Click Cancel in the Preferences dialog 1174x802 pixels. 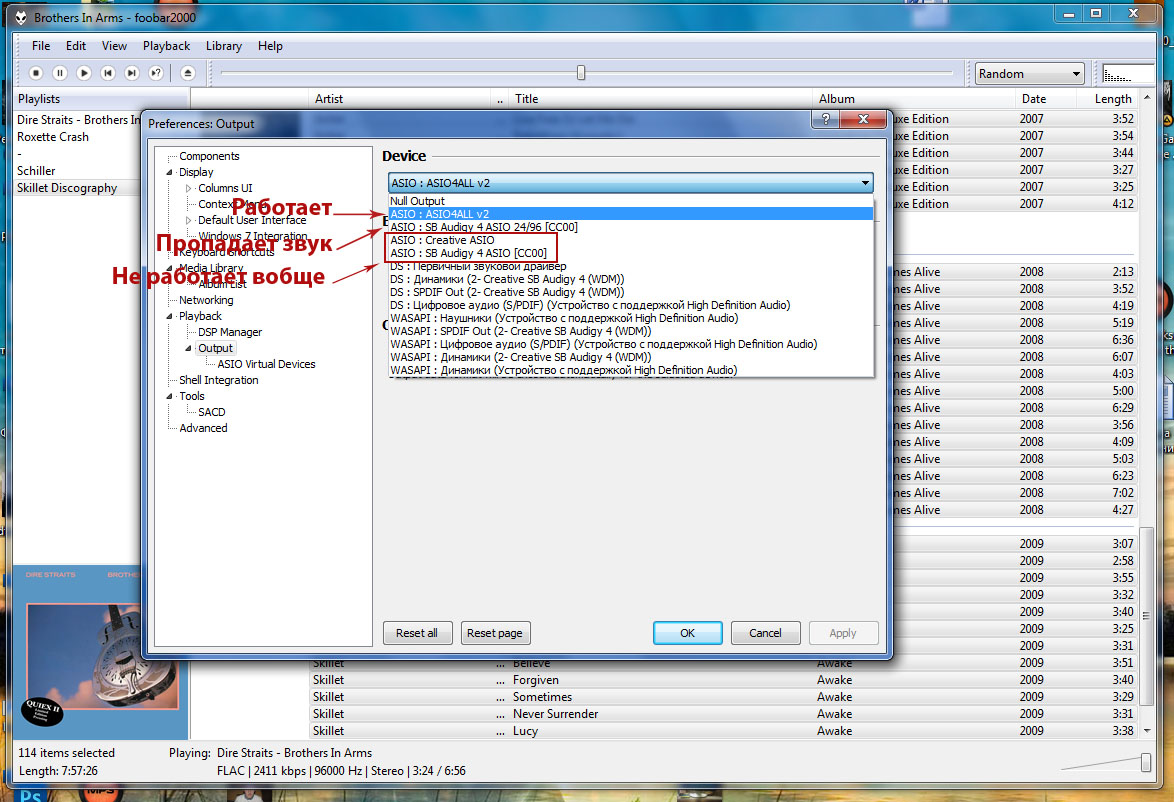(765, 633)
